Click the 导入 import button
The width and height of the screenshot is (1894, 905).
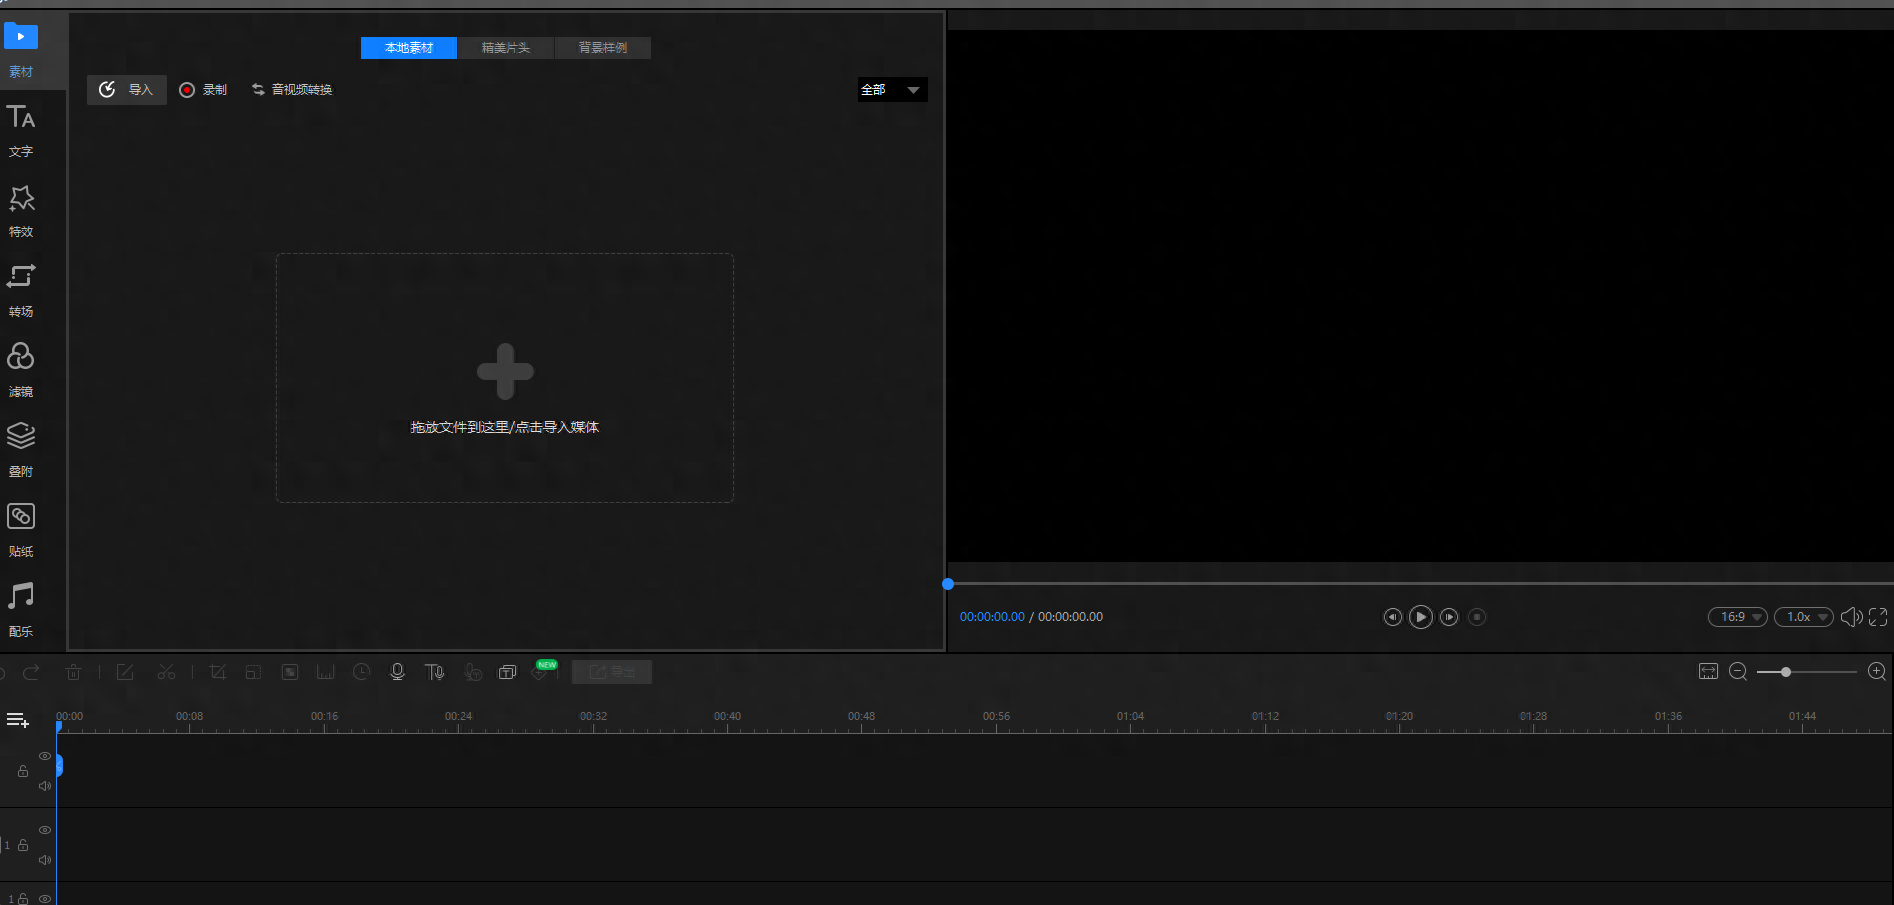point(127,90)
